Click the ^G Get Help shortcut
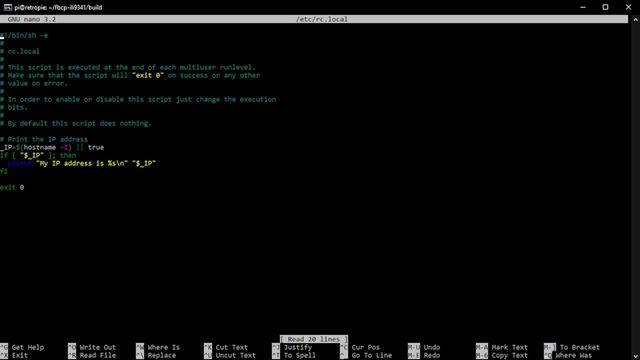The image size is (640, 360). (22, 347)
